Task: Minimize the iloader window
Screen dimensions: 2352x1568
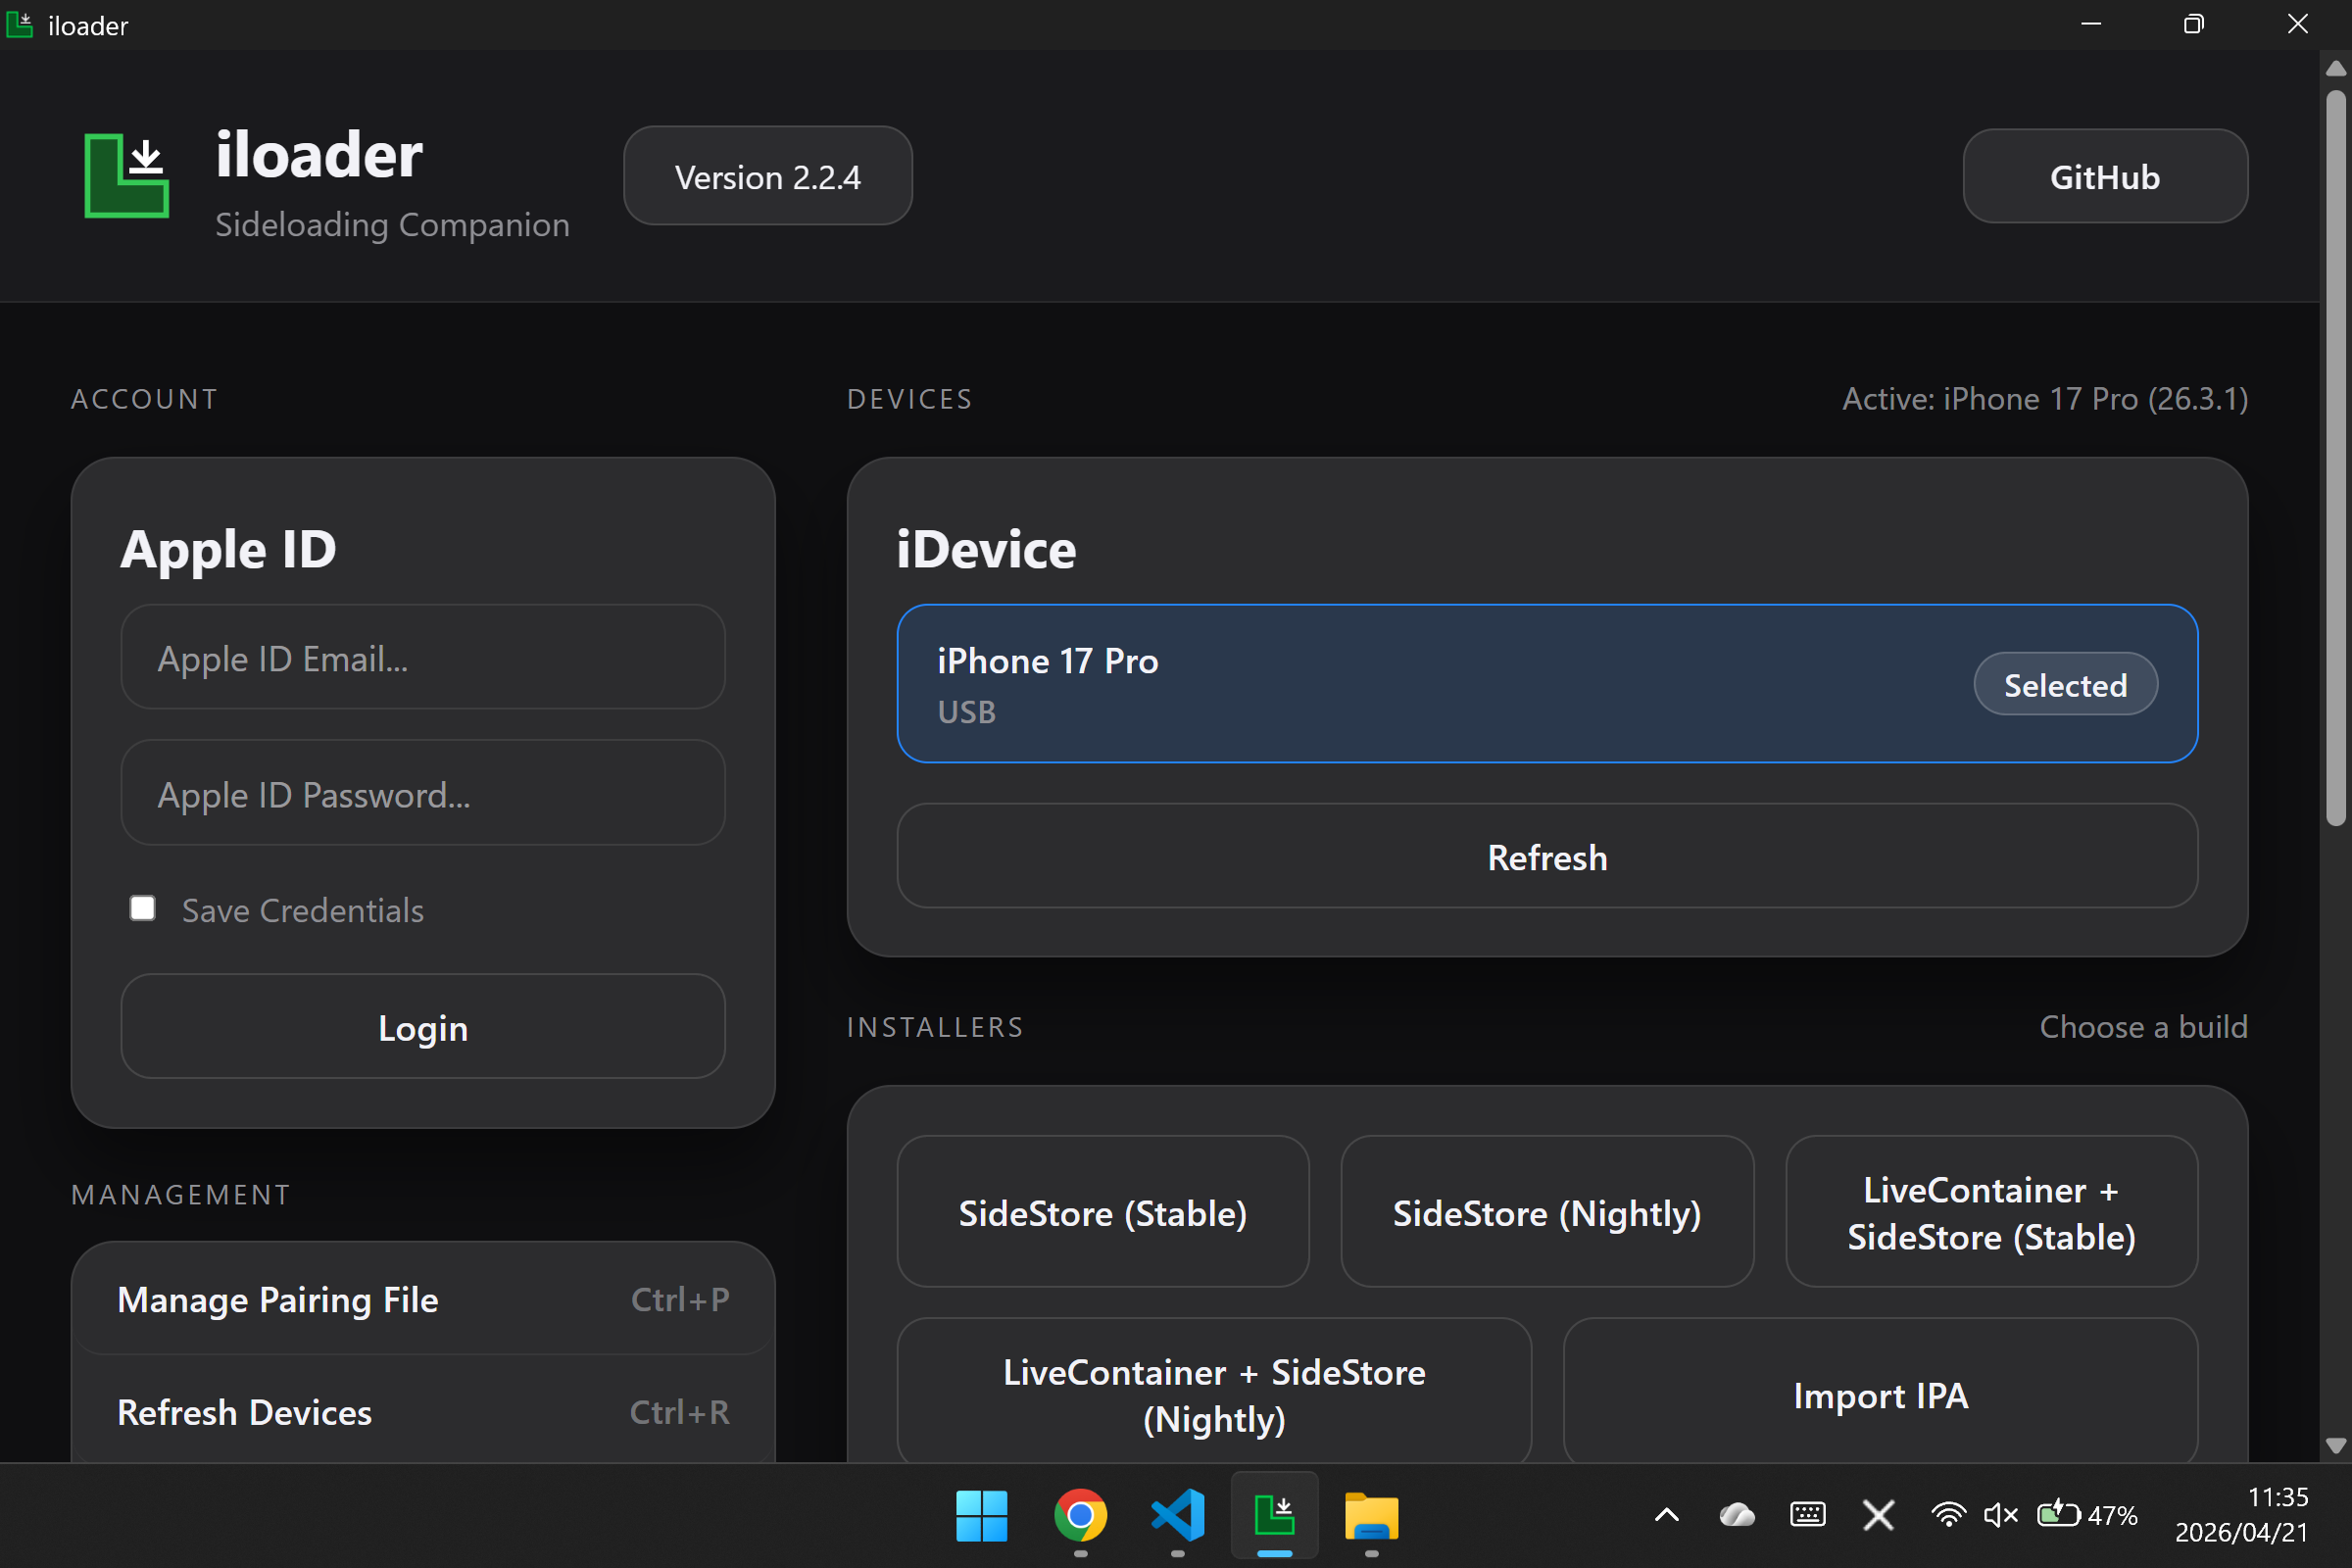Action: [x=2090, y=24]
